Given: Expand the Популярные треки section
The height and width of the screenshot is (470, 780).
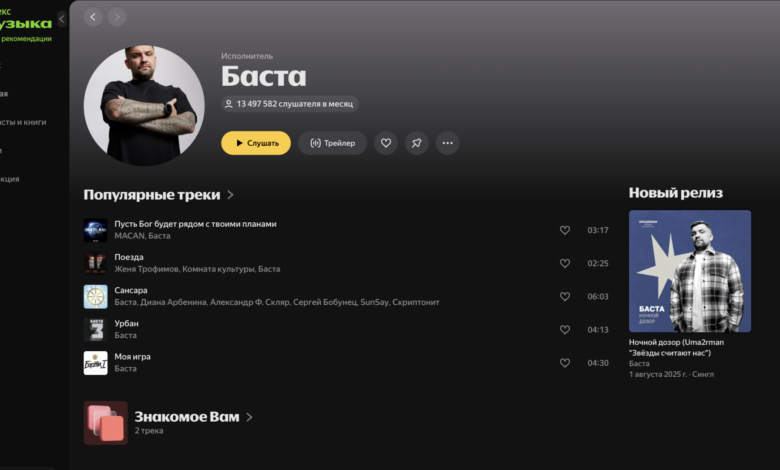Looking at the screenshot, I should click(x=230, y=195).
